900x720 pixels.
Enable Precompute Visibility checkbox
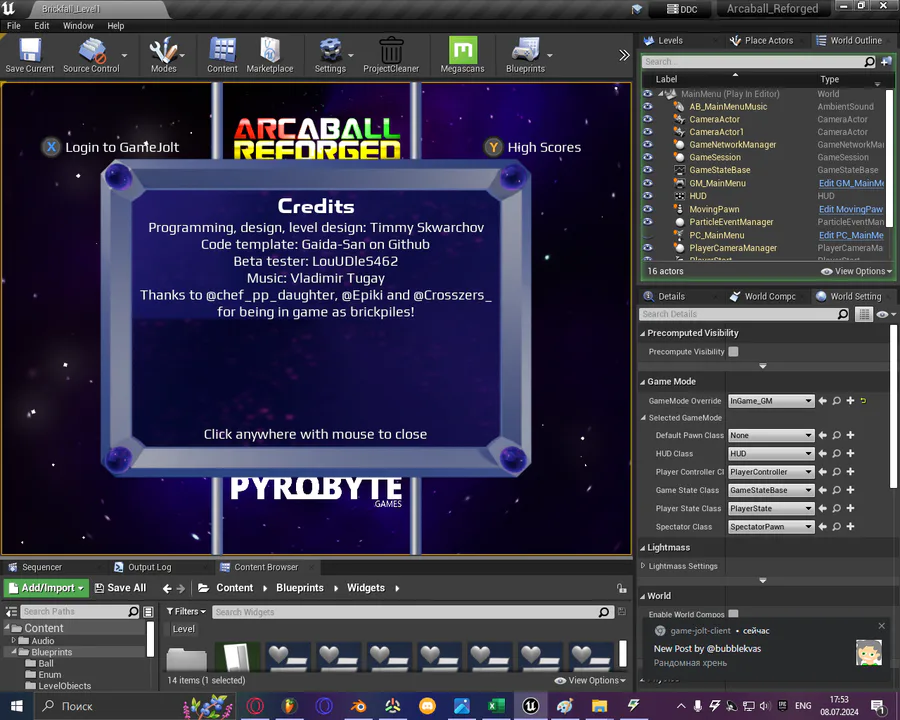734,351
